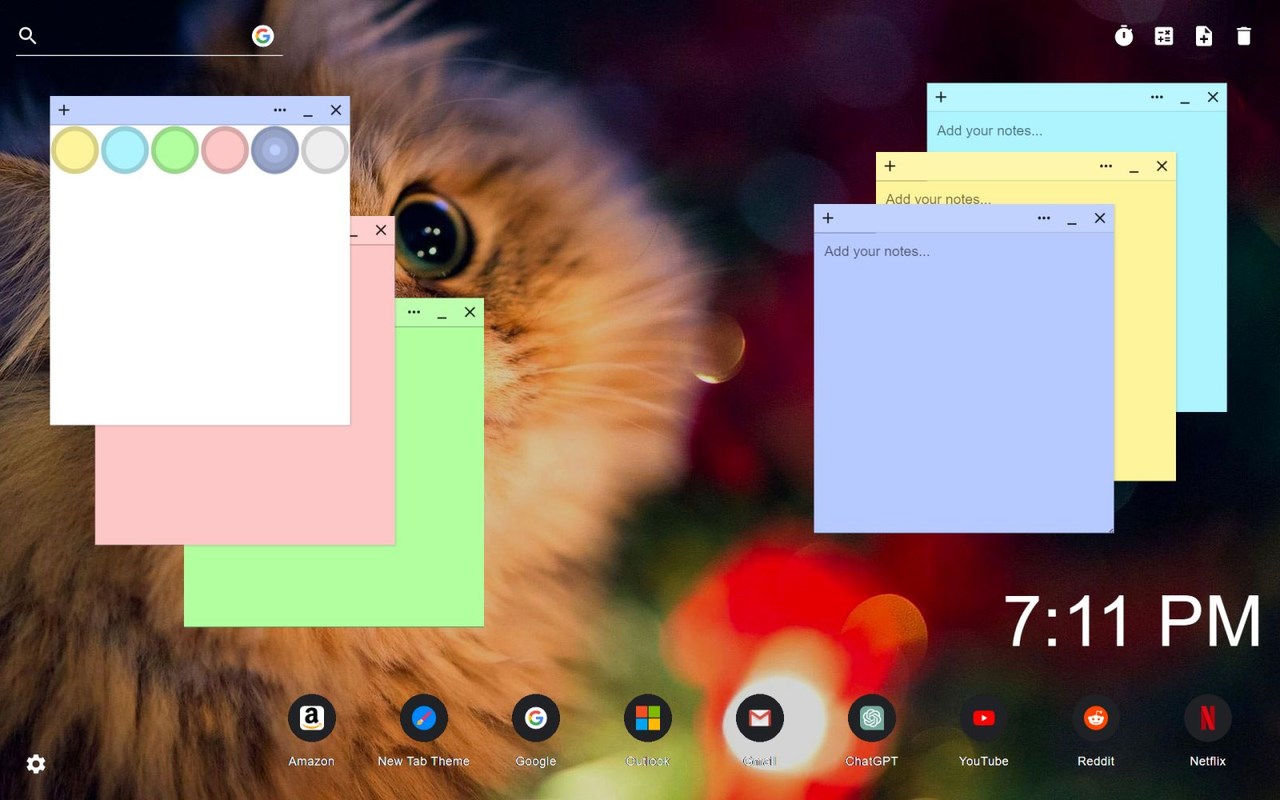Click into the yellow note's text area
The width and height of the screenshot is (1280, 800).
[1025, 193]
